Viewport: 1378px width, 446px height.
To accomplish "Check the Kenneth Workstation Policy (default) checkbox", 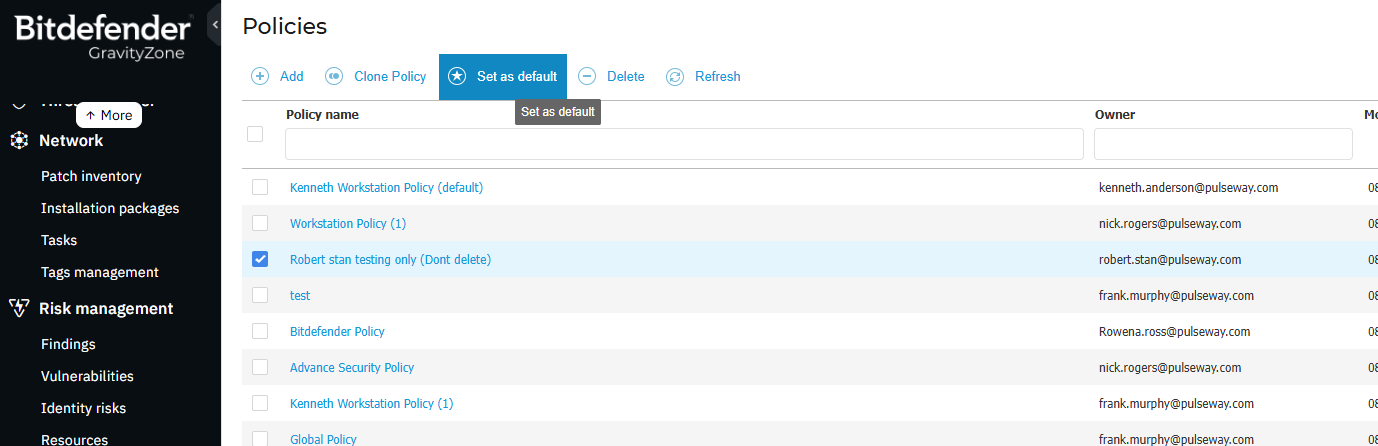I will tap(260, 187).
